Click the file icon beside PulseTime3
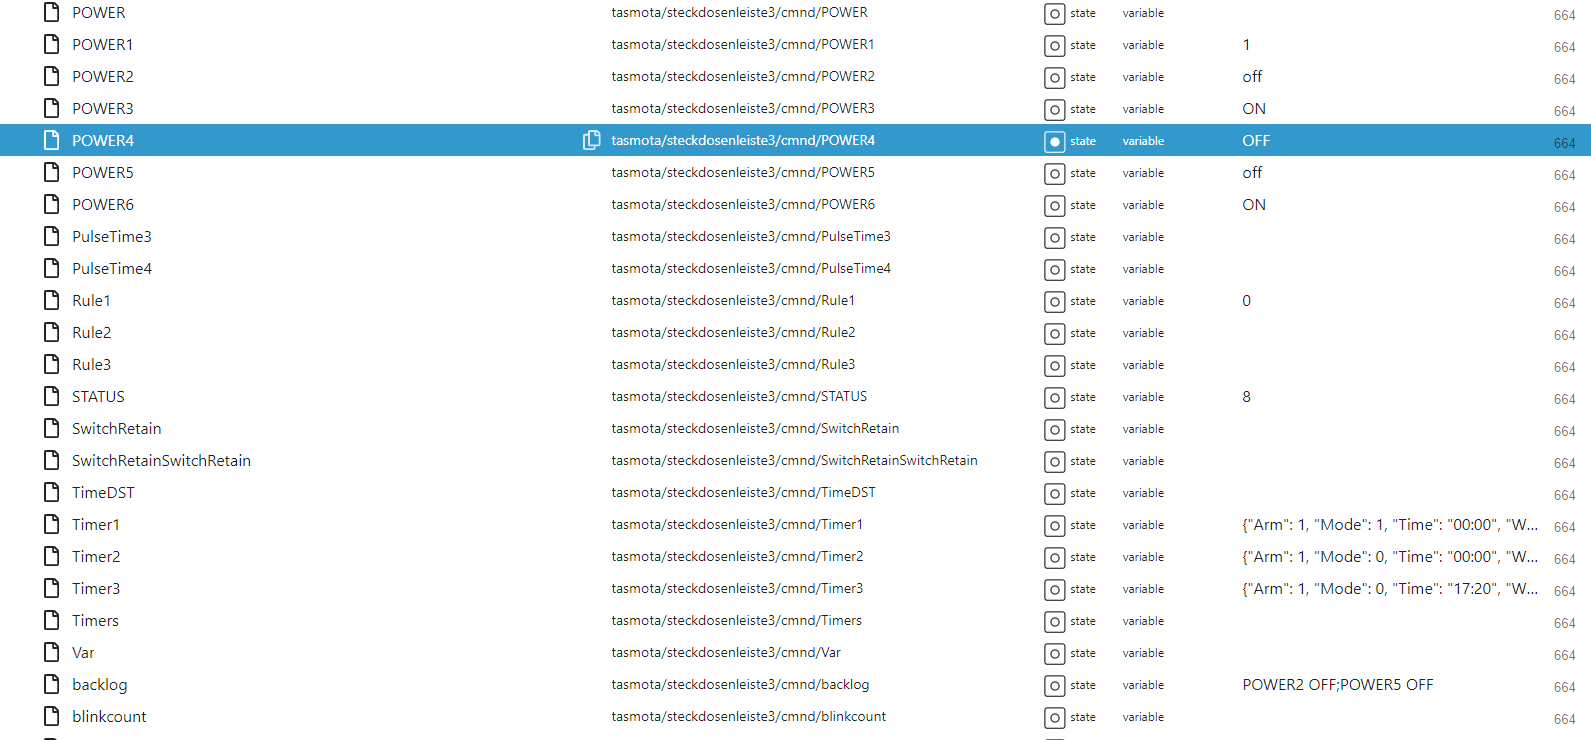This screenshot has width=1591, height=740. 52,236
